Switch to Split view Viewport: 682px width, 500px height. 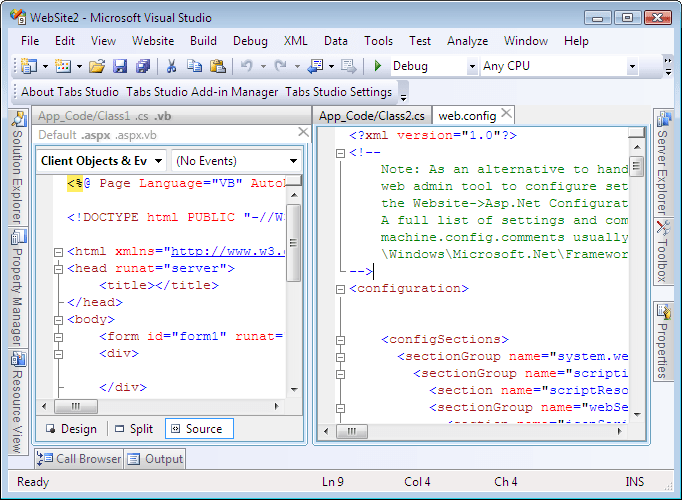134,429
